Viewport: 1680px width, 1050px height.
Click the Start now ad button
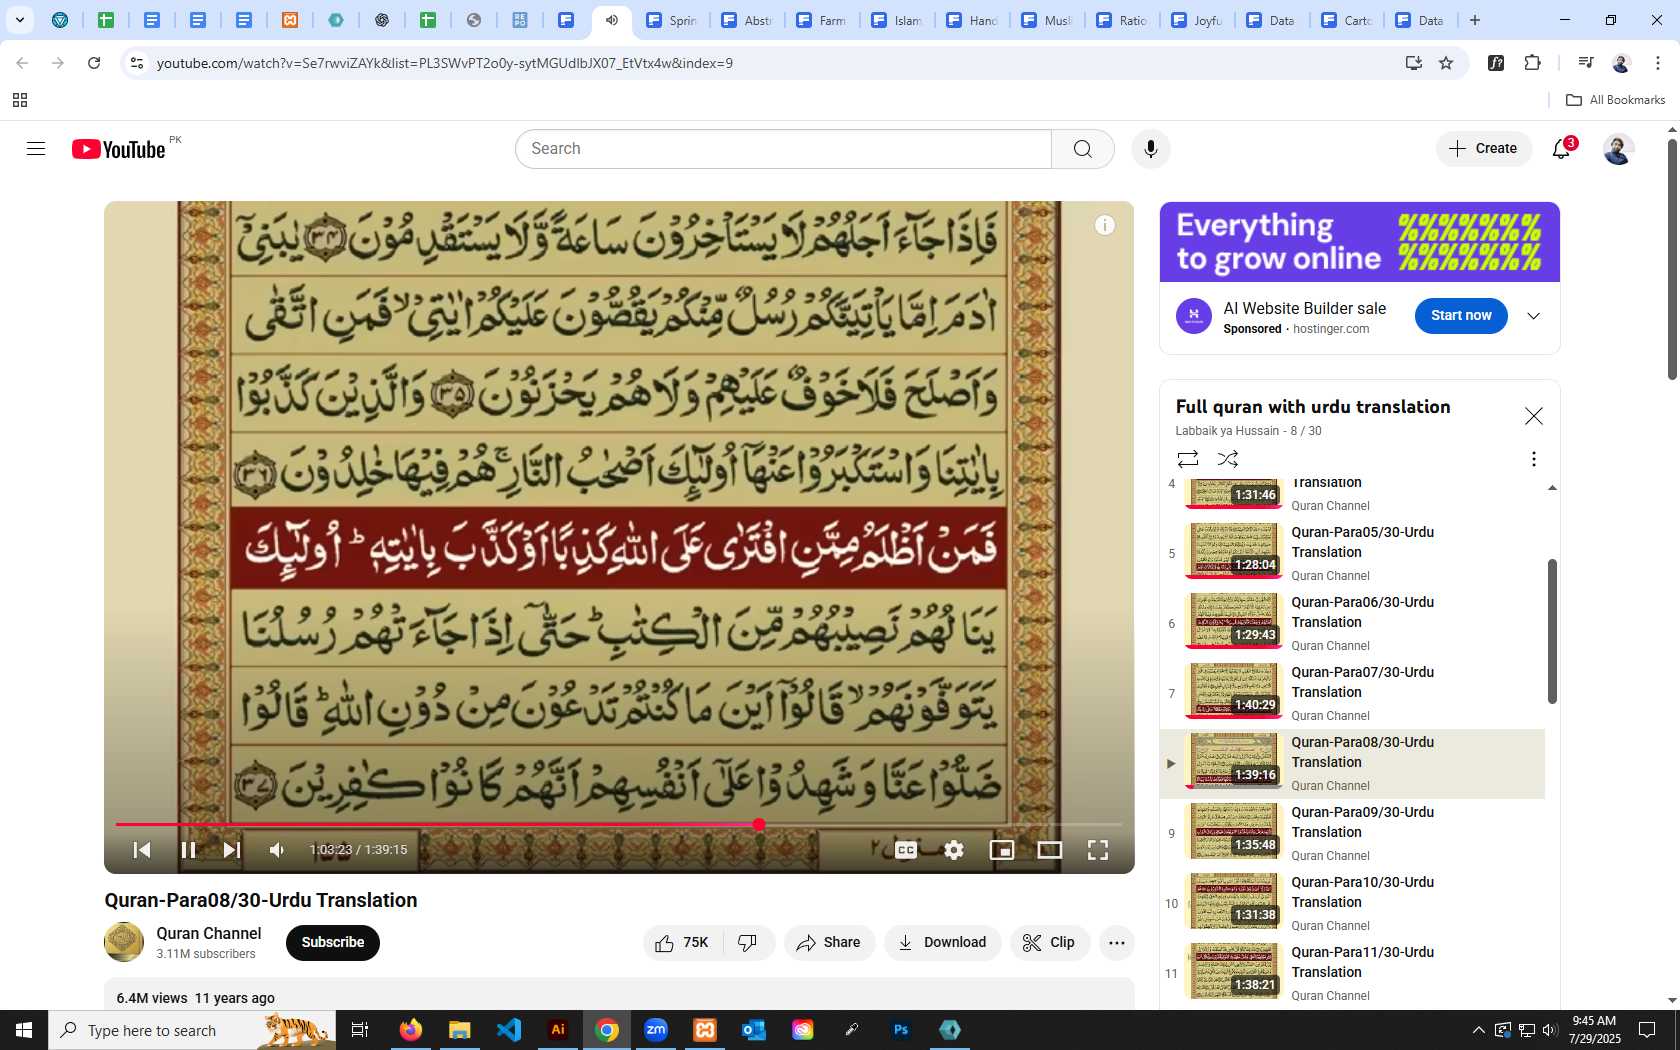pyautogui.click(x=1461, y=316)
